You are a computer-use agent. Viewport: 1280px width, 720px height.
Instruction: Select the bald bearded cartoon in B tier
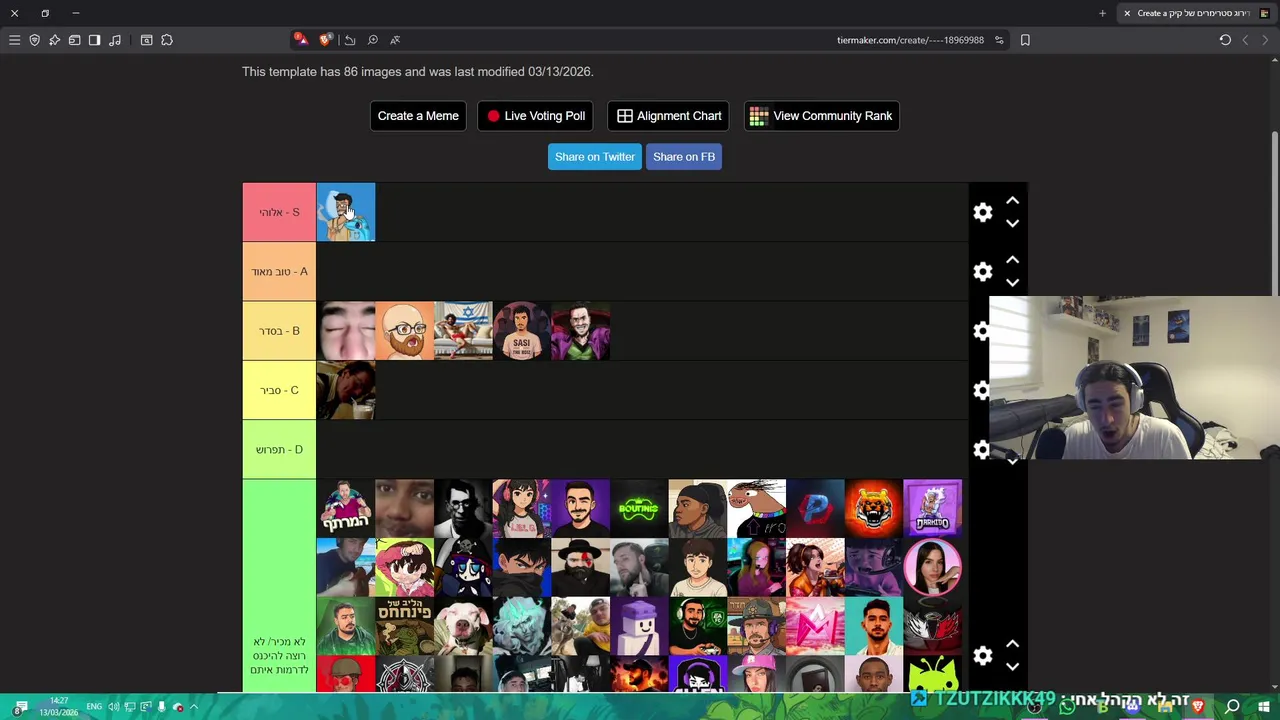pos(405,331)
